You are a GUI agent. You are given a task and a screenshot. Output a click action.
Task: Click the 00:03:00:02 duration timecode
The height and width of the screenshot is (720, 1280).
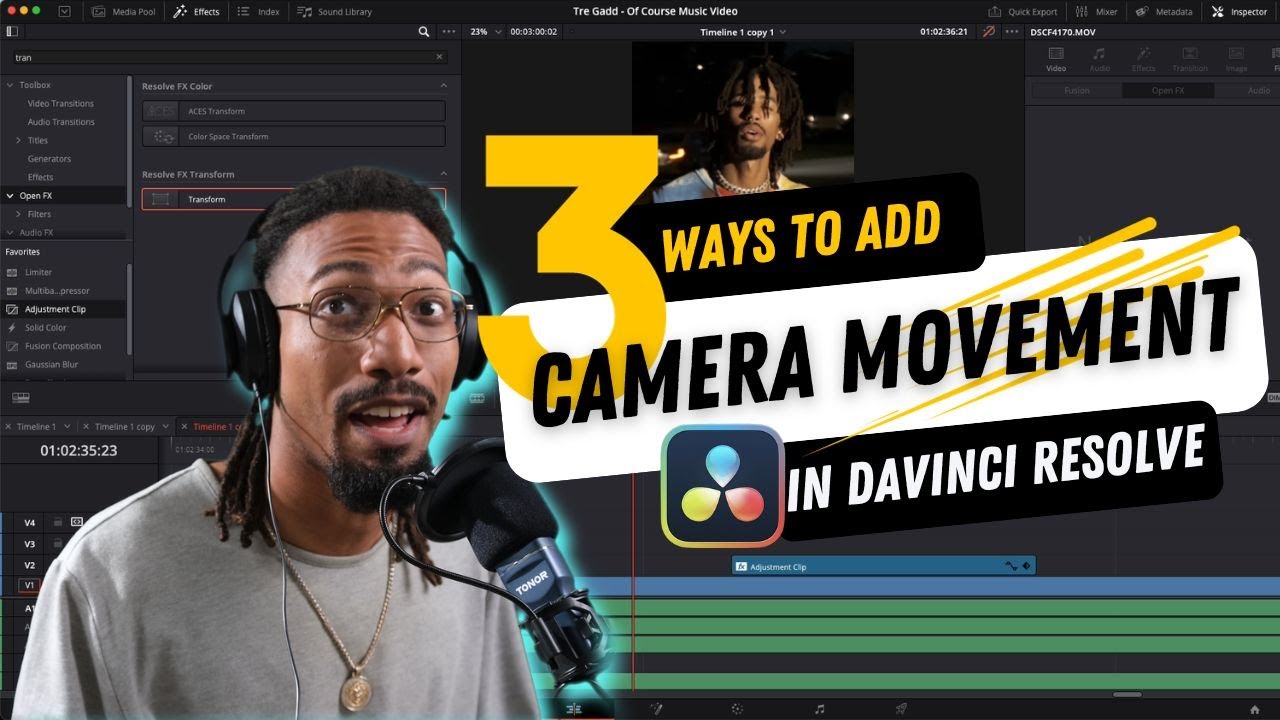pos(533,32)
